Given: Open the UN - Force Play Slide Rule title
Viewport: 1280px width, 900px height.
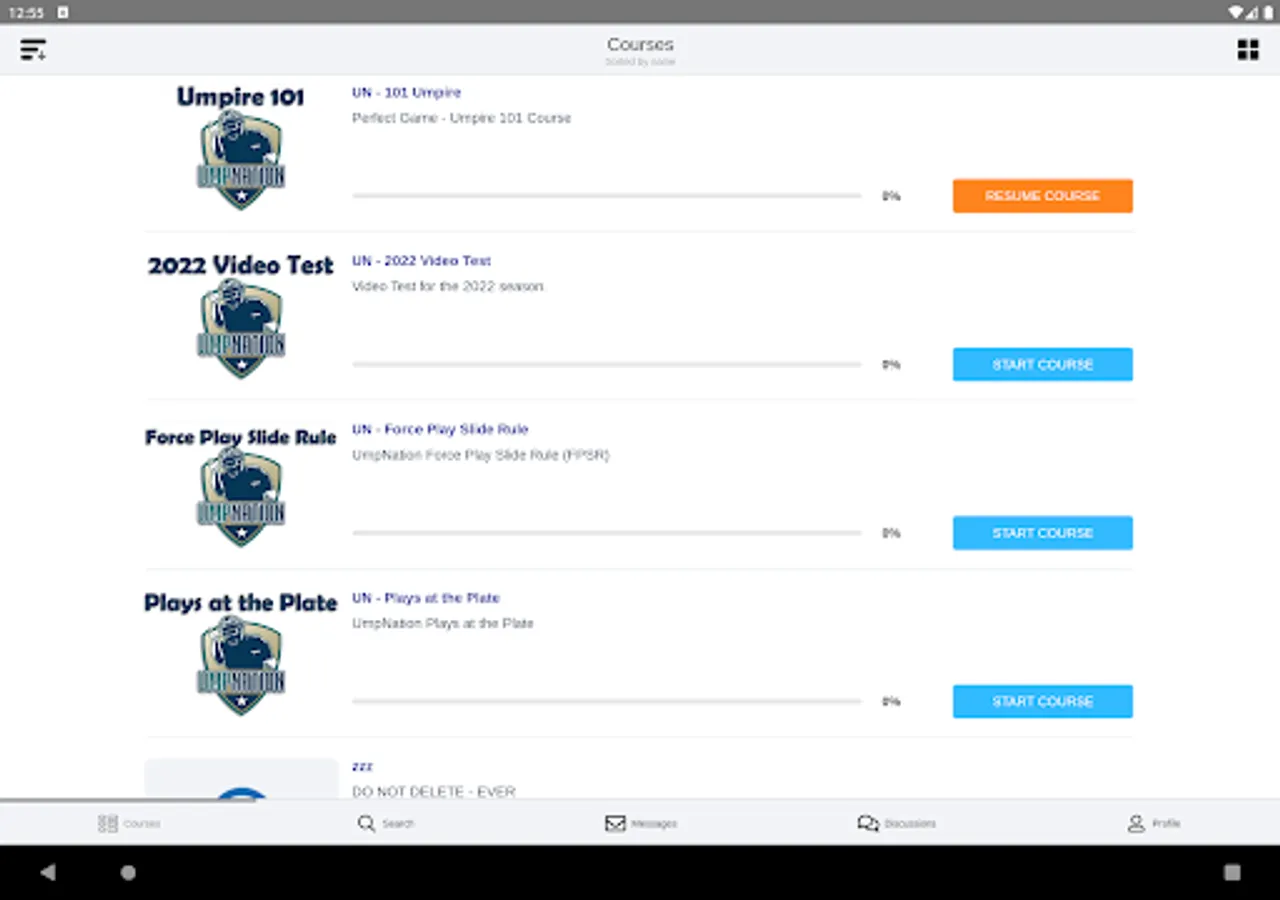Looking at the screenshot, I should (440, 429).
